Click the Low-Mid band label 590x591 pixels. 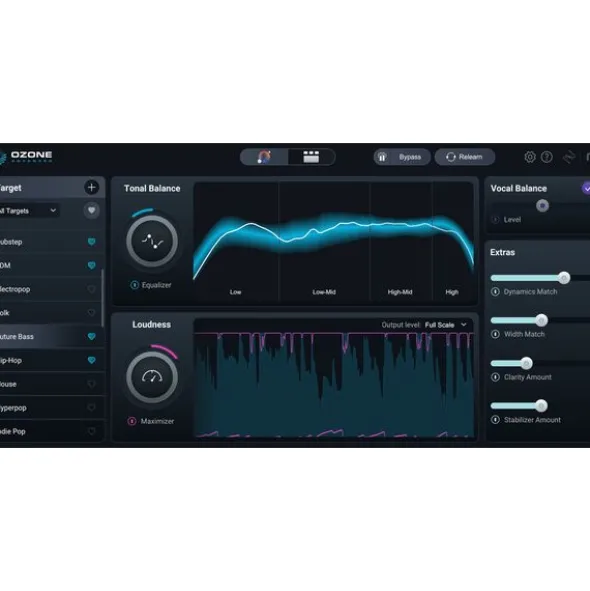pyautogui.click(x=324, y=292)
